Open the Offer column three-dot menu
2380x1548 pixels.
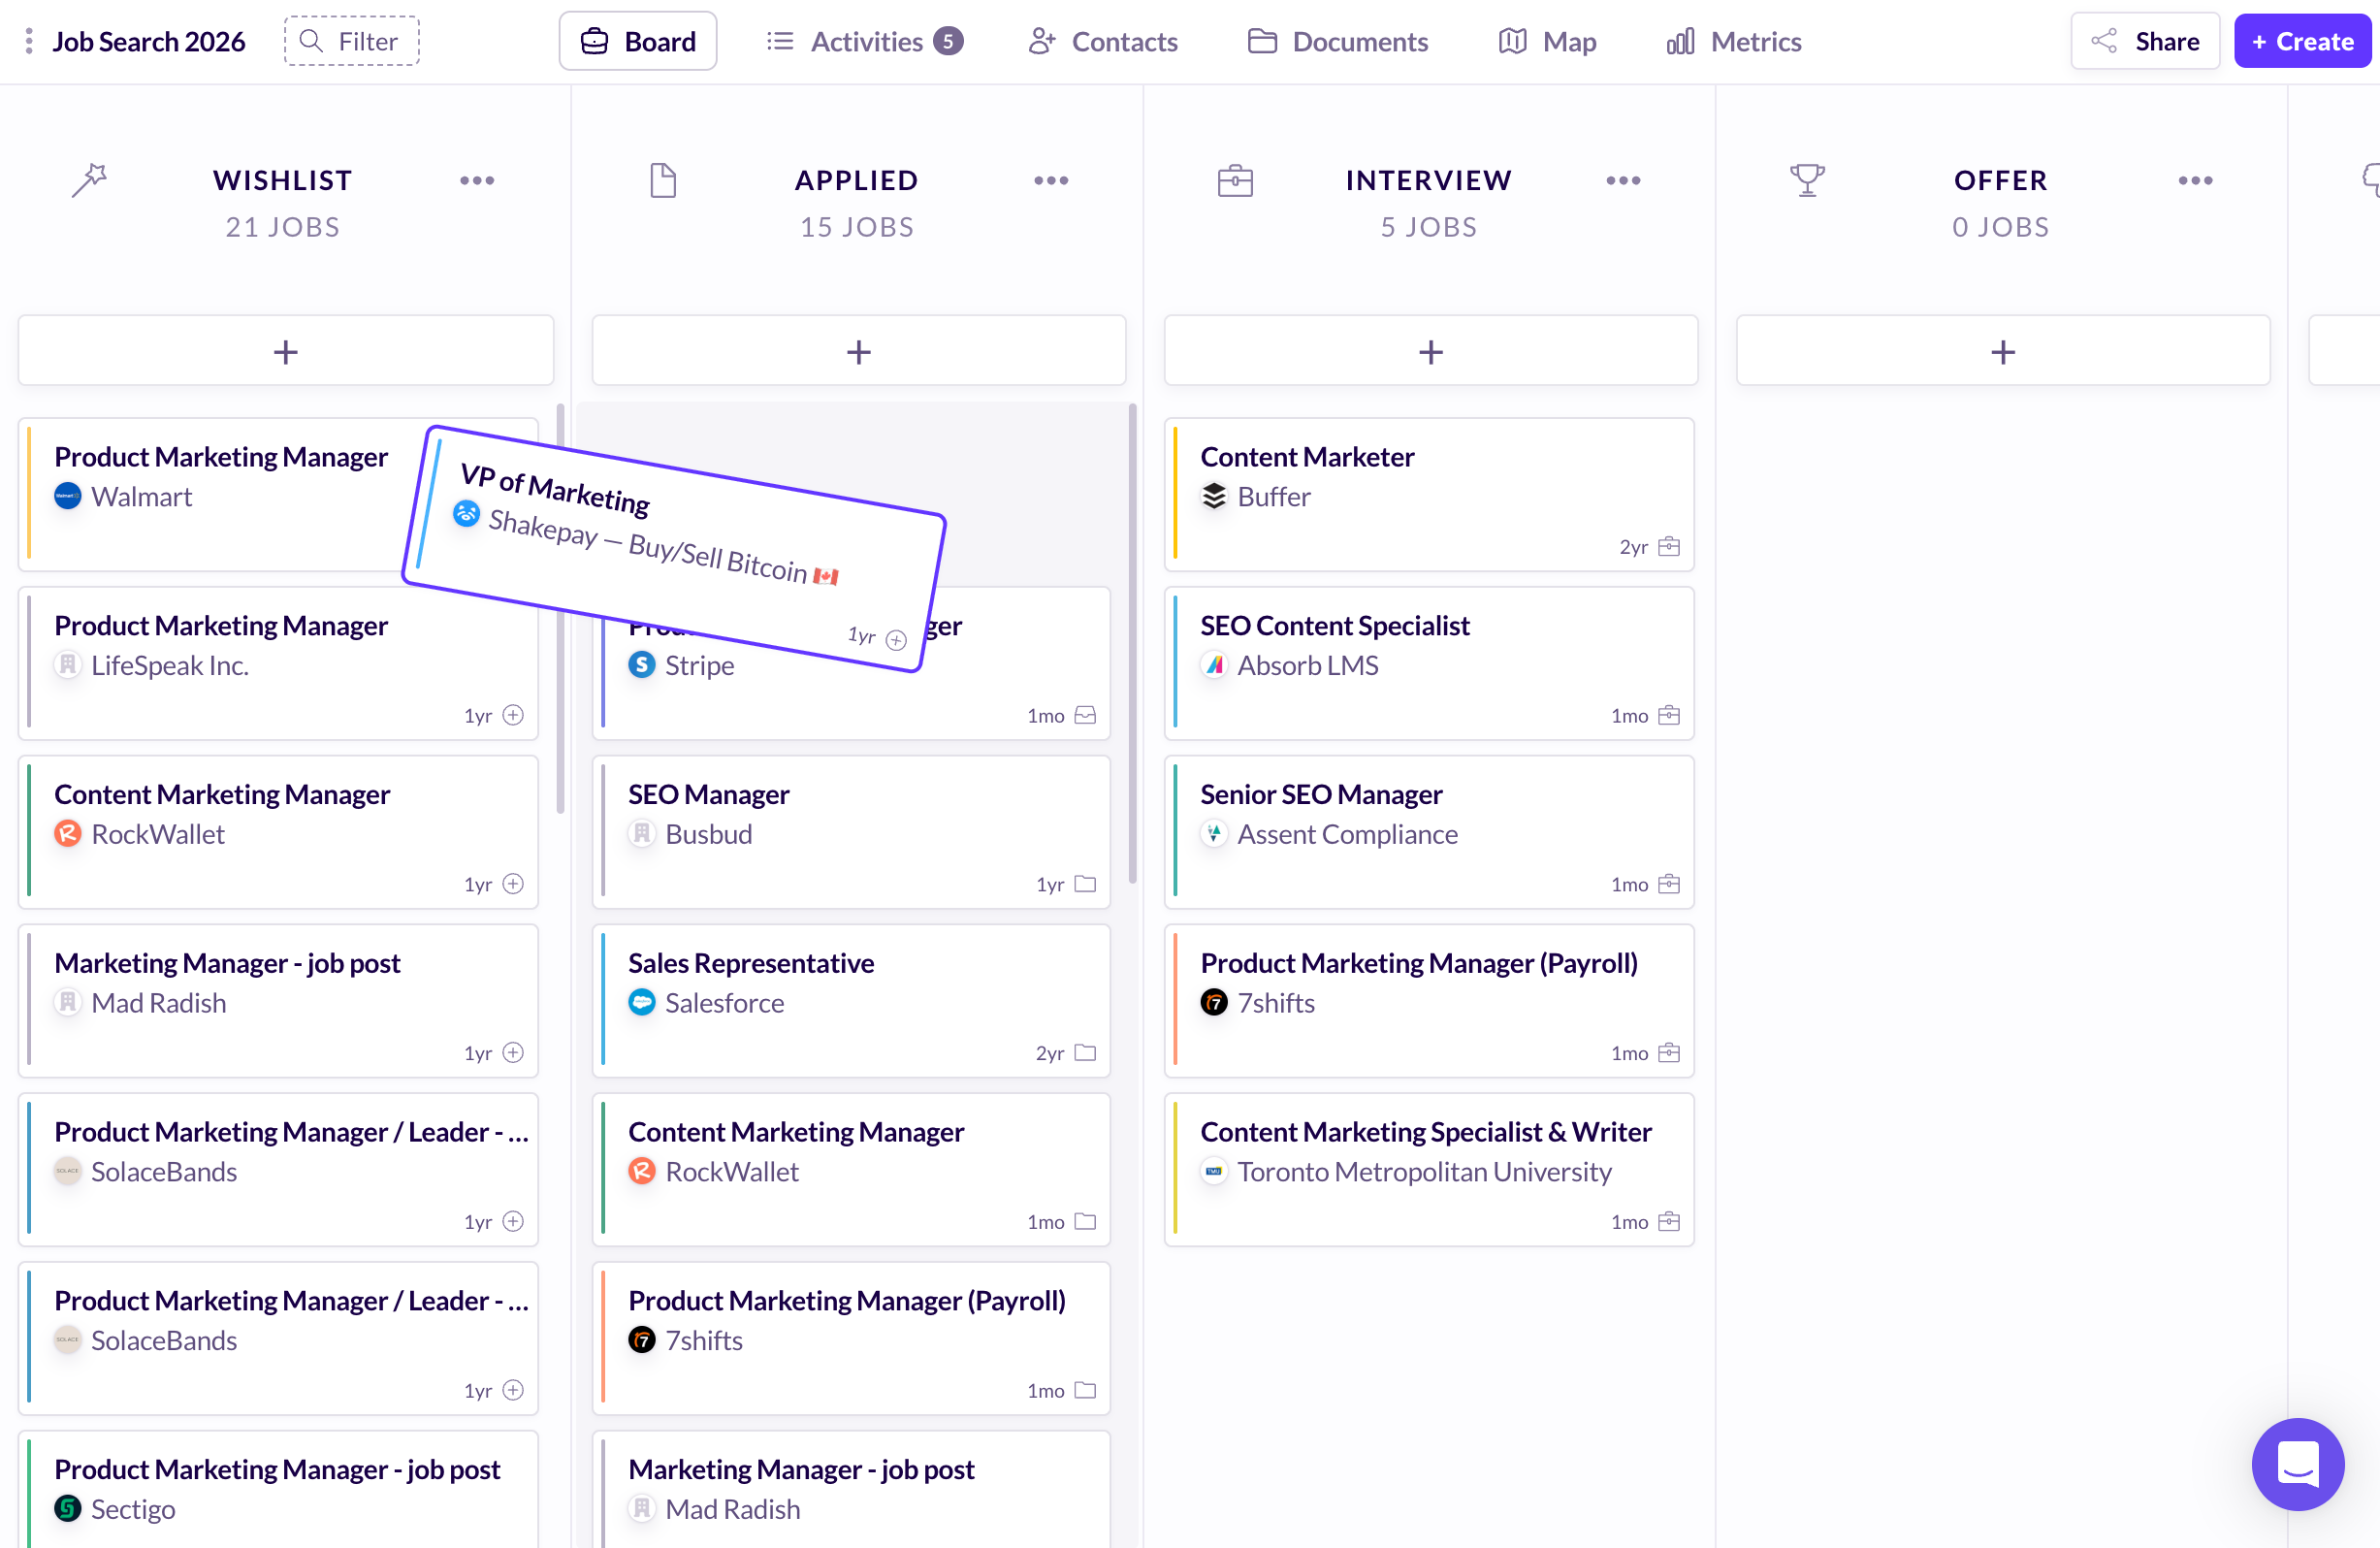pyautogui.click(x=2195, y=181)
